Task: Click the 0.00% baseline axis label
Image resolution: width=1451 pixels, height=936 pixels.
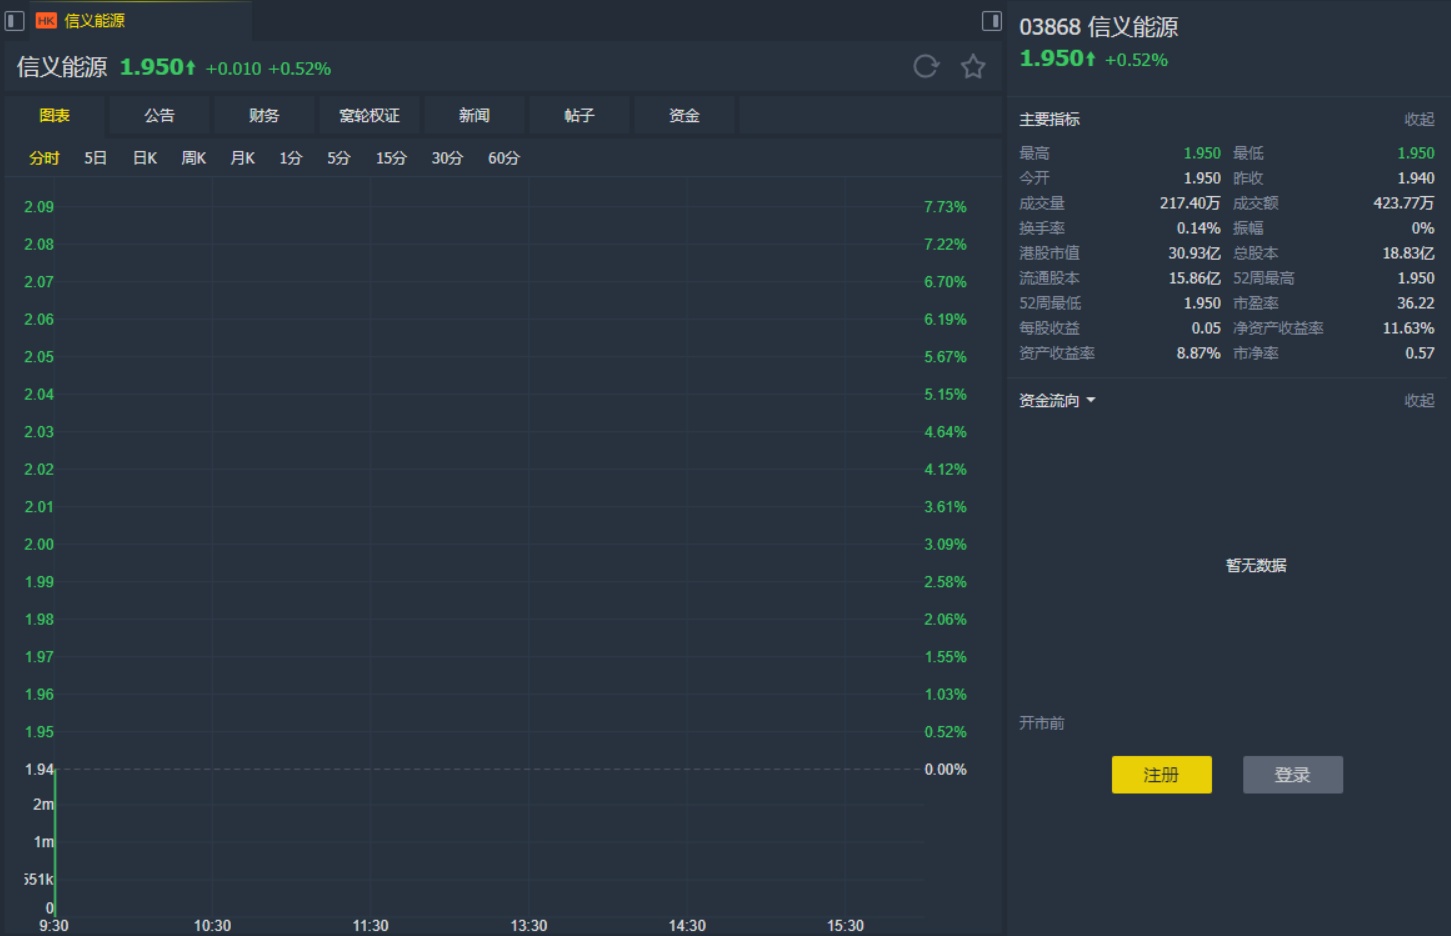Action: [945, 769]
